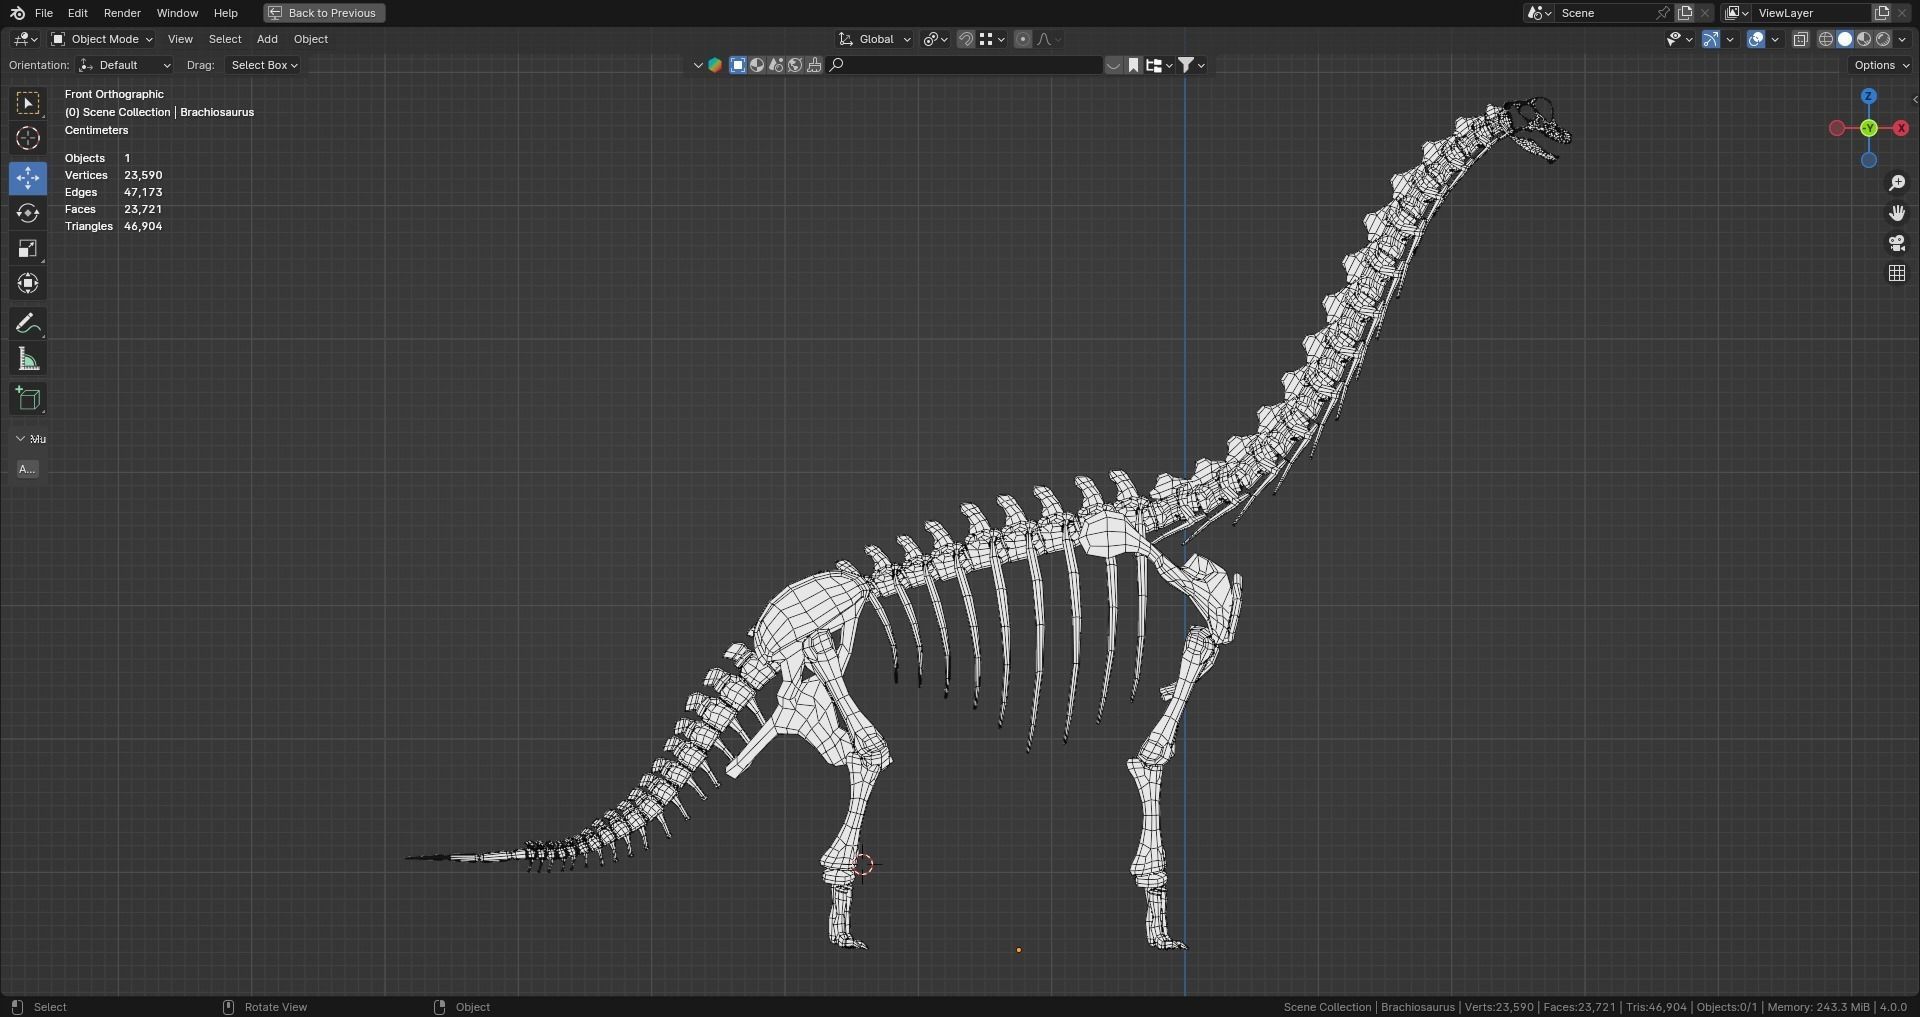Viewport: 1920px width, 1017px height.
Task: Open the File menu
Action: click(x=44, y=13)
